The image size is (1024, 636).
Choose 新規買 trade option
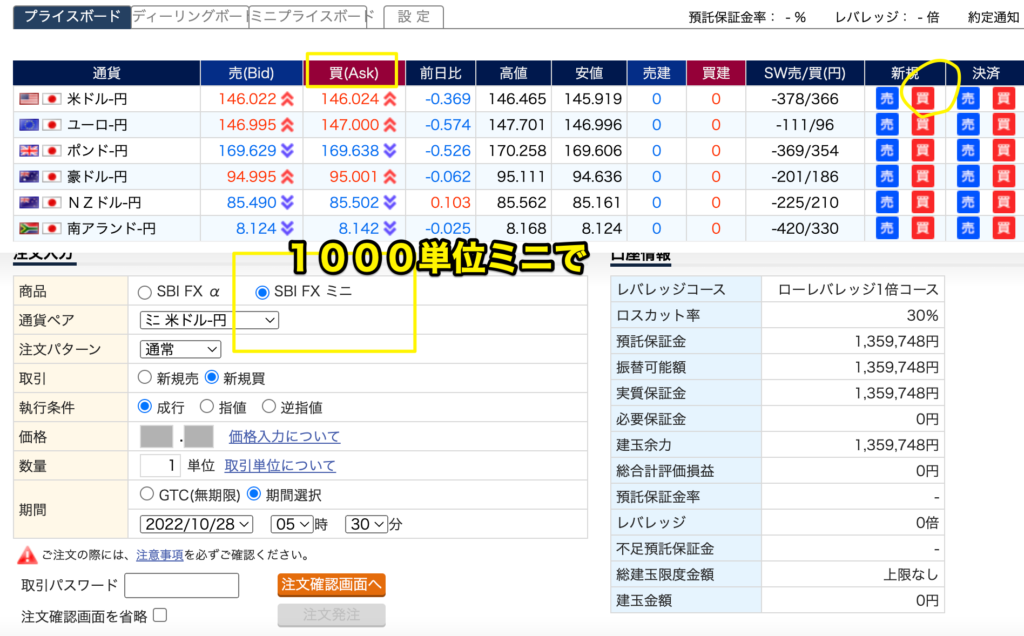pos(212,377)
